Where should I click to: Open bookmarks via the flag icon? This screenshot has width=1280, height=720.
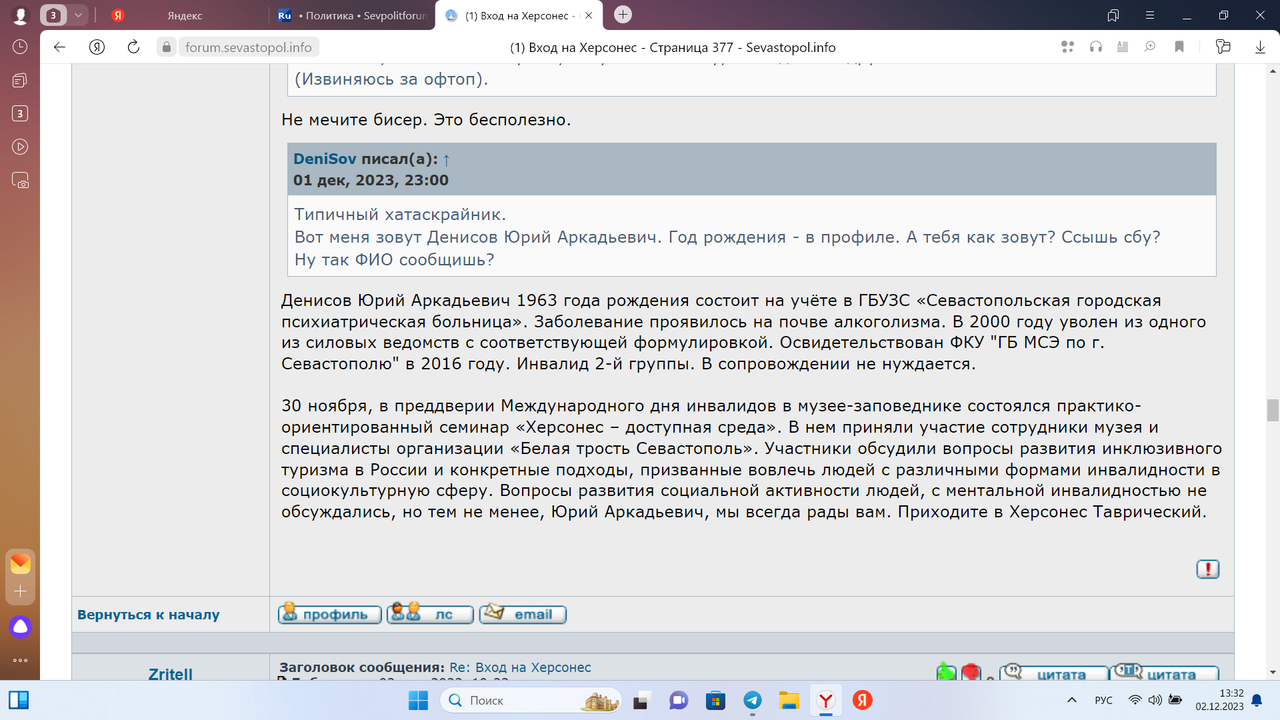tap(1179, 47)
